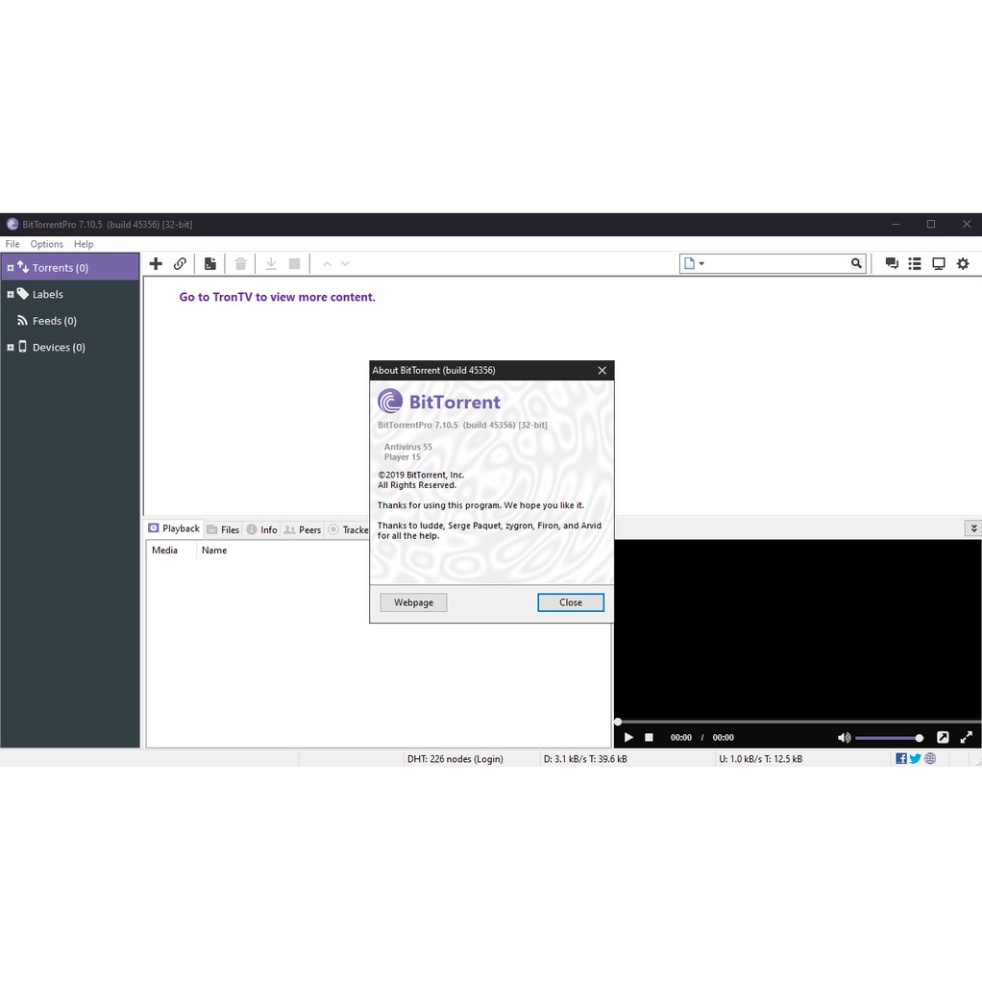Mute the player via speaker icon

pyautogui.click(x=844, y=738)
